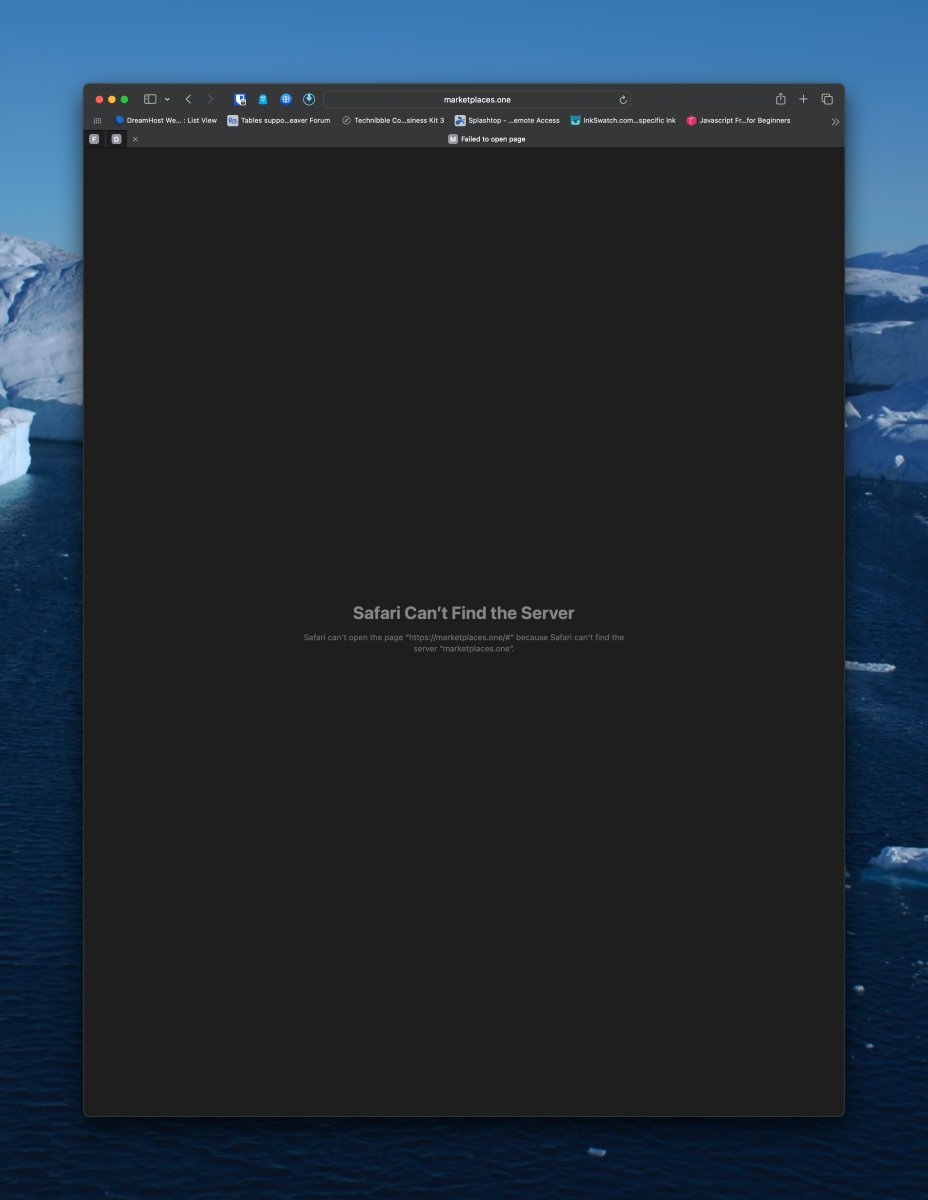Open the Downloads arrow icon
This screenshot has height=1200, width=928.
309,99
